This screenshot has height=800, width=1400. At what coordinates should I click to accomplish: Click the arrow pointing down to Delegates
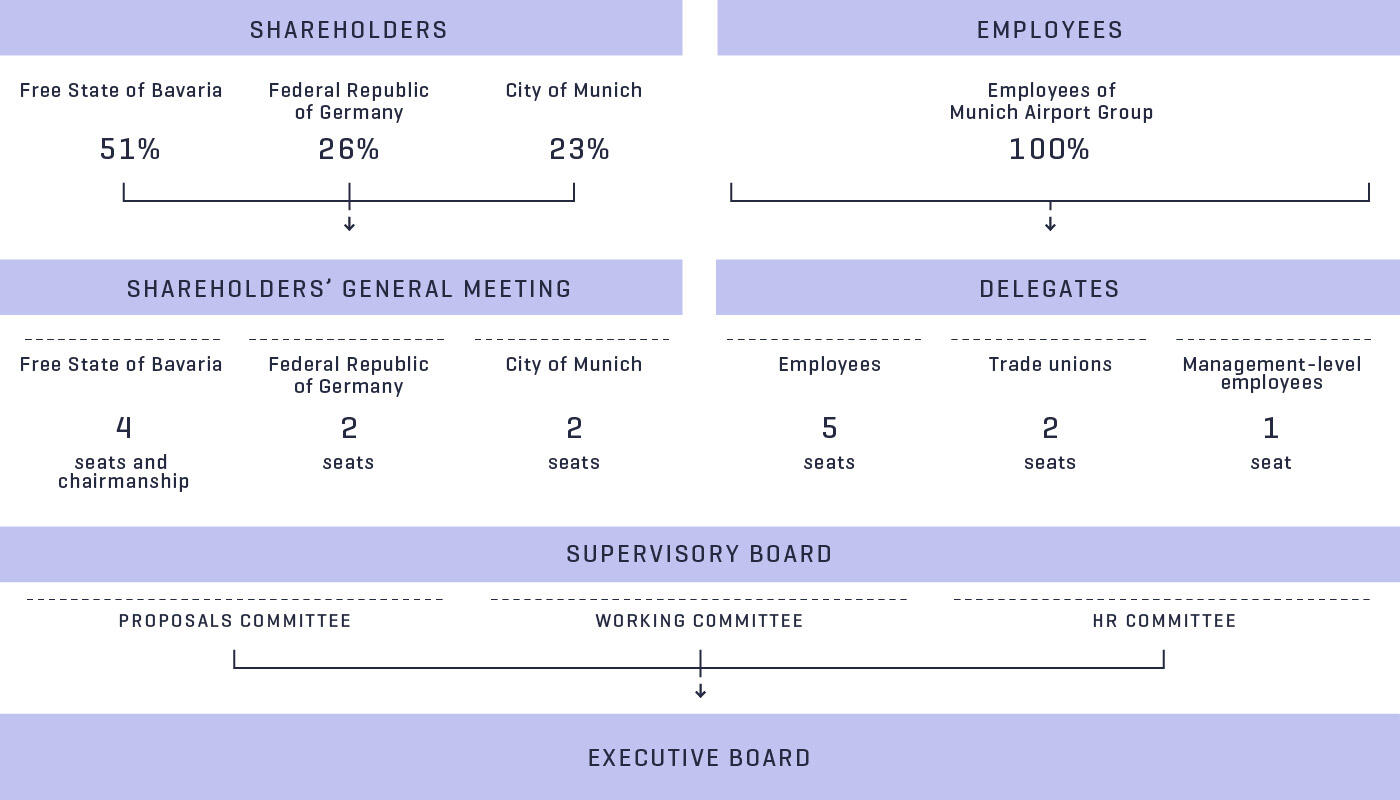pos(1050,224)
